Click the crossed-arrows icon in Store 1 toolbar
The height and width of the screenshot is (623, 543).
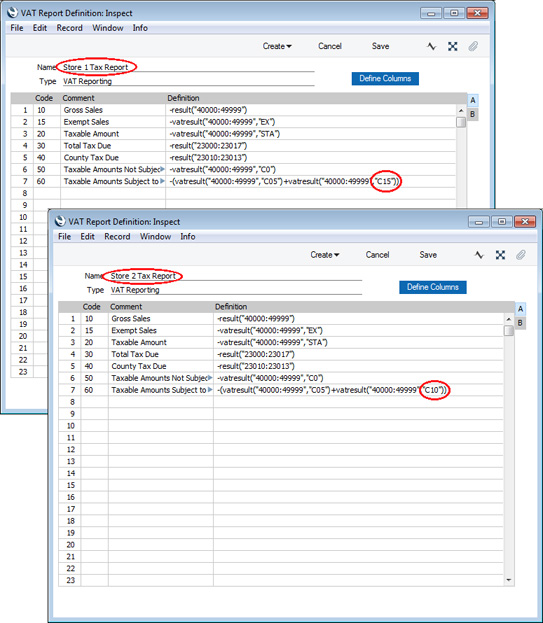452,46
